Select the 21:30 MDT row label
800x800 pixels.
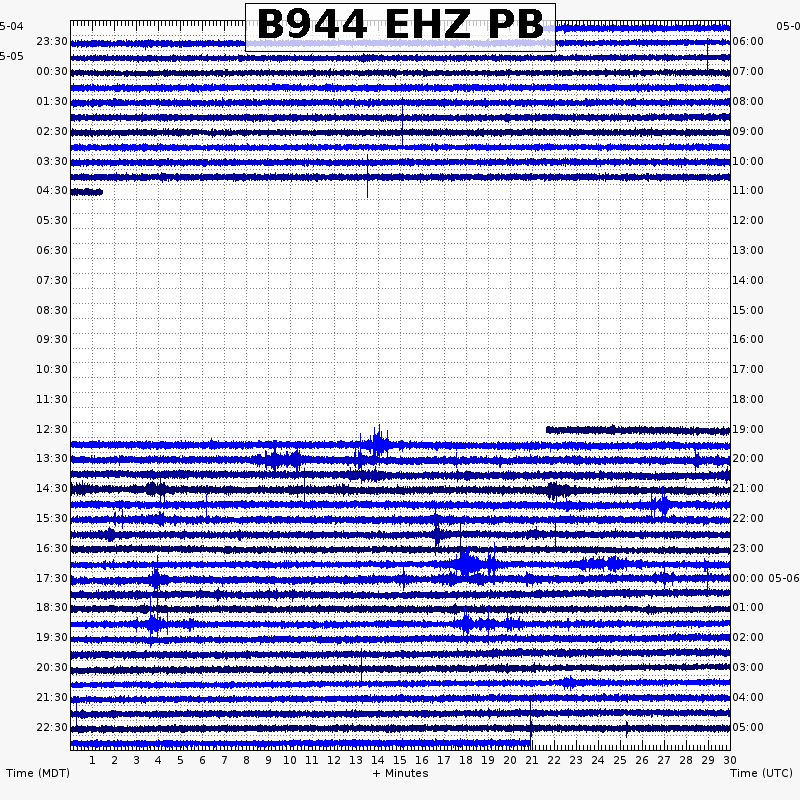click(52, 697)
